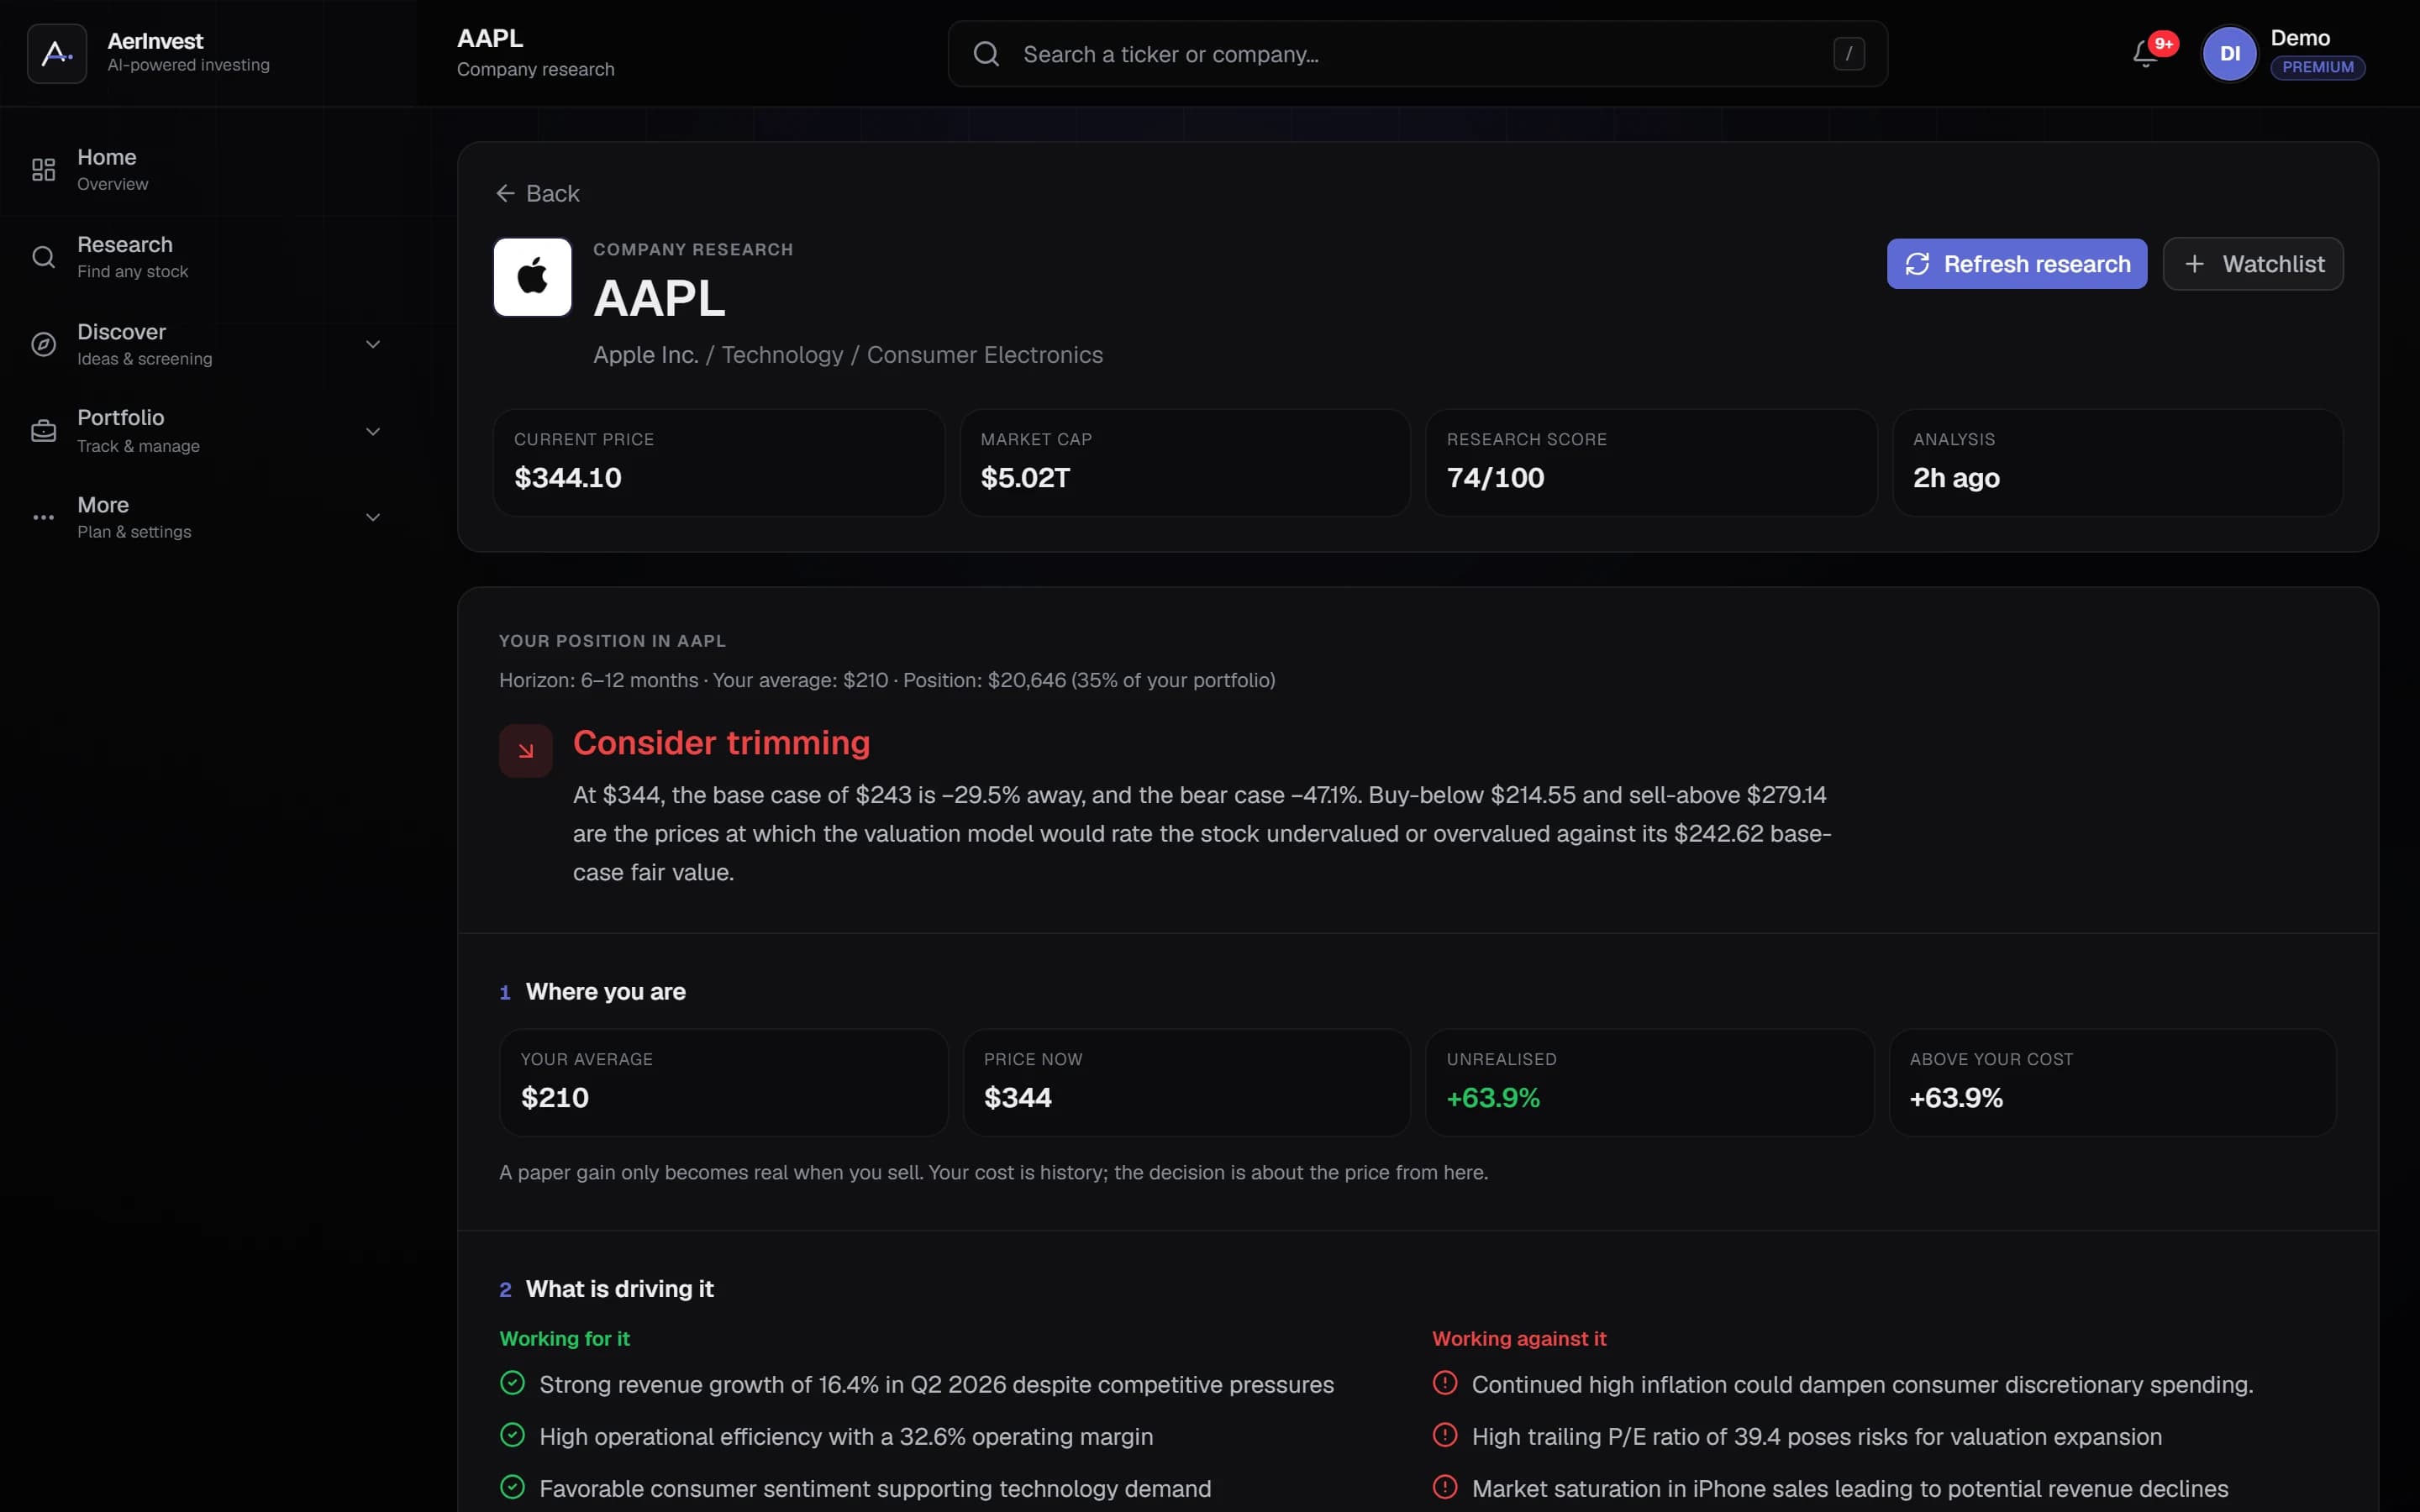The width and height of the screenshot is (2420, 1512).
Task: Click check icon beside favorable consumer sentiment
Action: (x=512, y=1487)
